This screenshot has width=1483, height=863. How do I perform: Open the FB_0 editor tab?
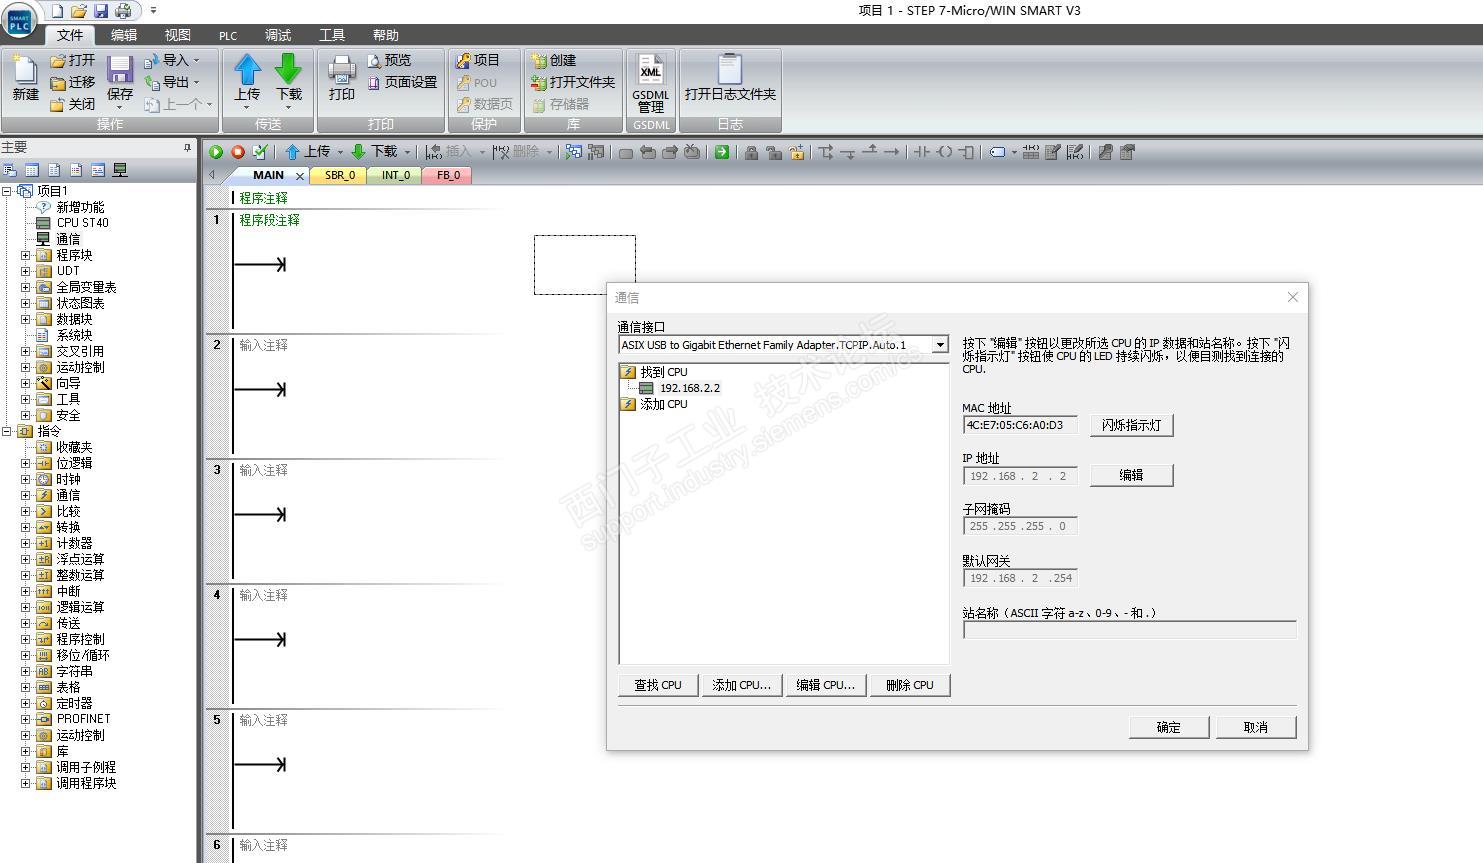[448, 175]
